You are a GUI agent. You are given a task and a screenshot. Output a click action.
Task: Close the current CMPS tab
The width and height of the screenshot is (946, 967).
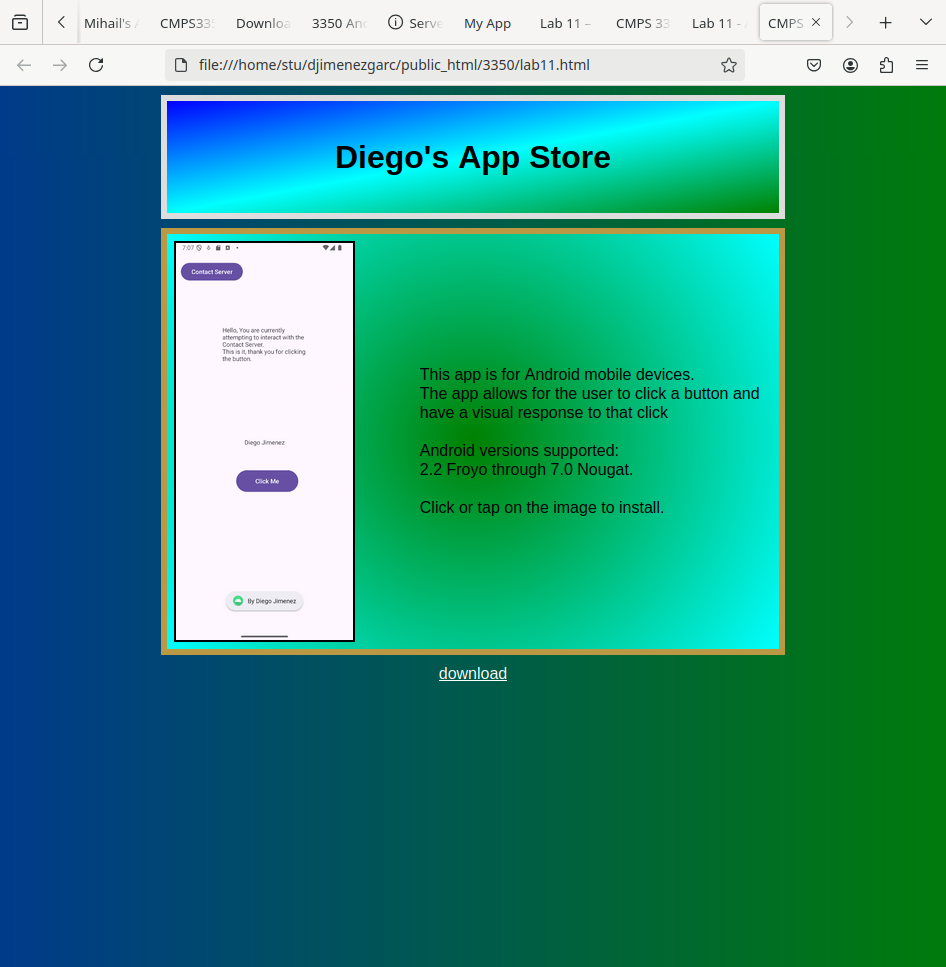[816, 22]
